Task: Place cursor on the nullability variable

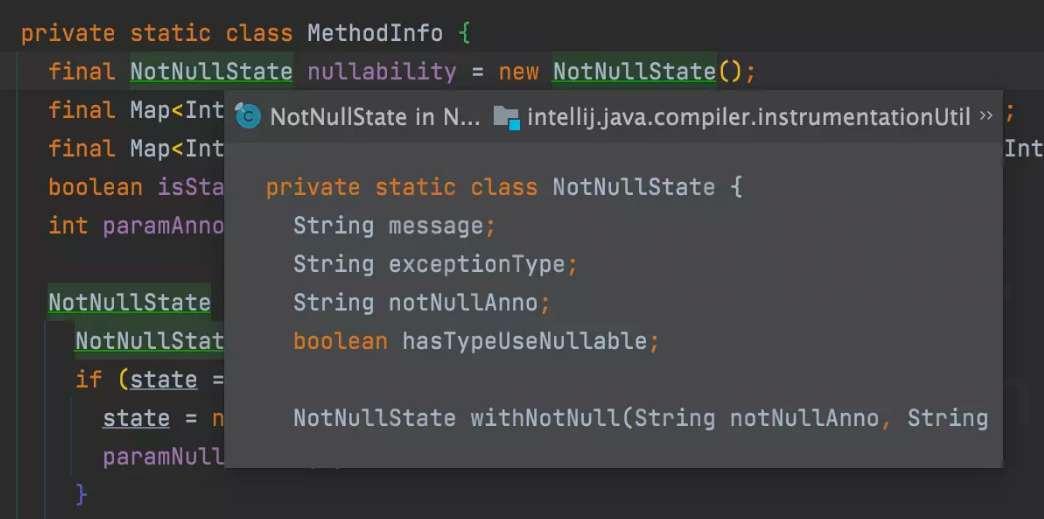Action: [381, 72]
